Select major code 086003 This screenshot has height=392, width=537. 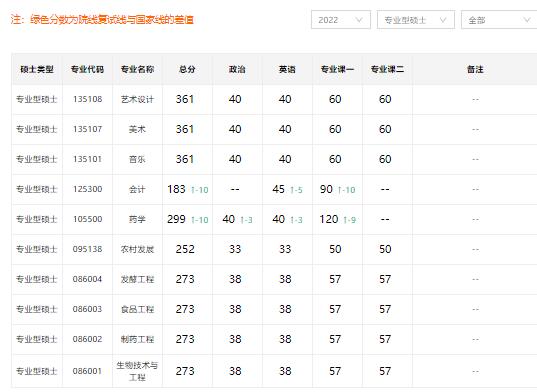[x=87, y=309]
